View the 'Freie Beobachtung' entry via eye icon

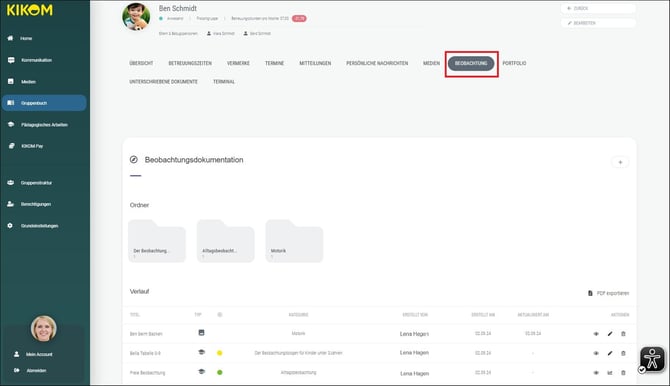pyautogui.click(x=596, y=373)
